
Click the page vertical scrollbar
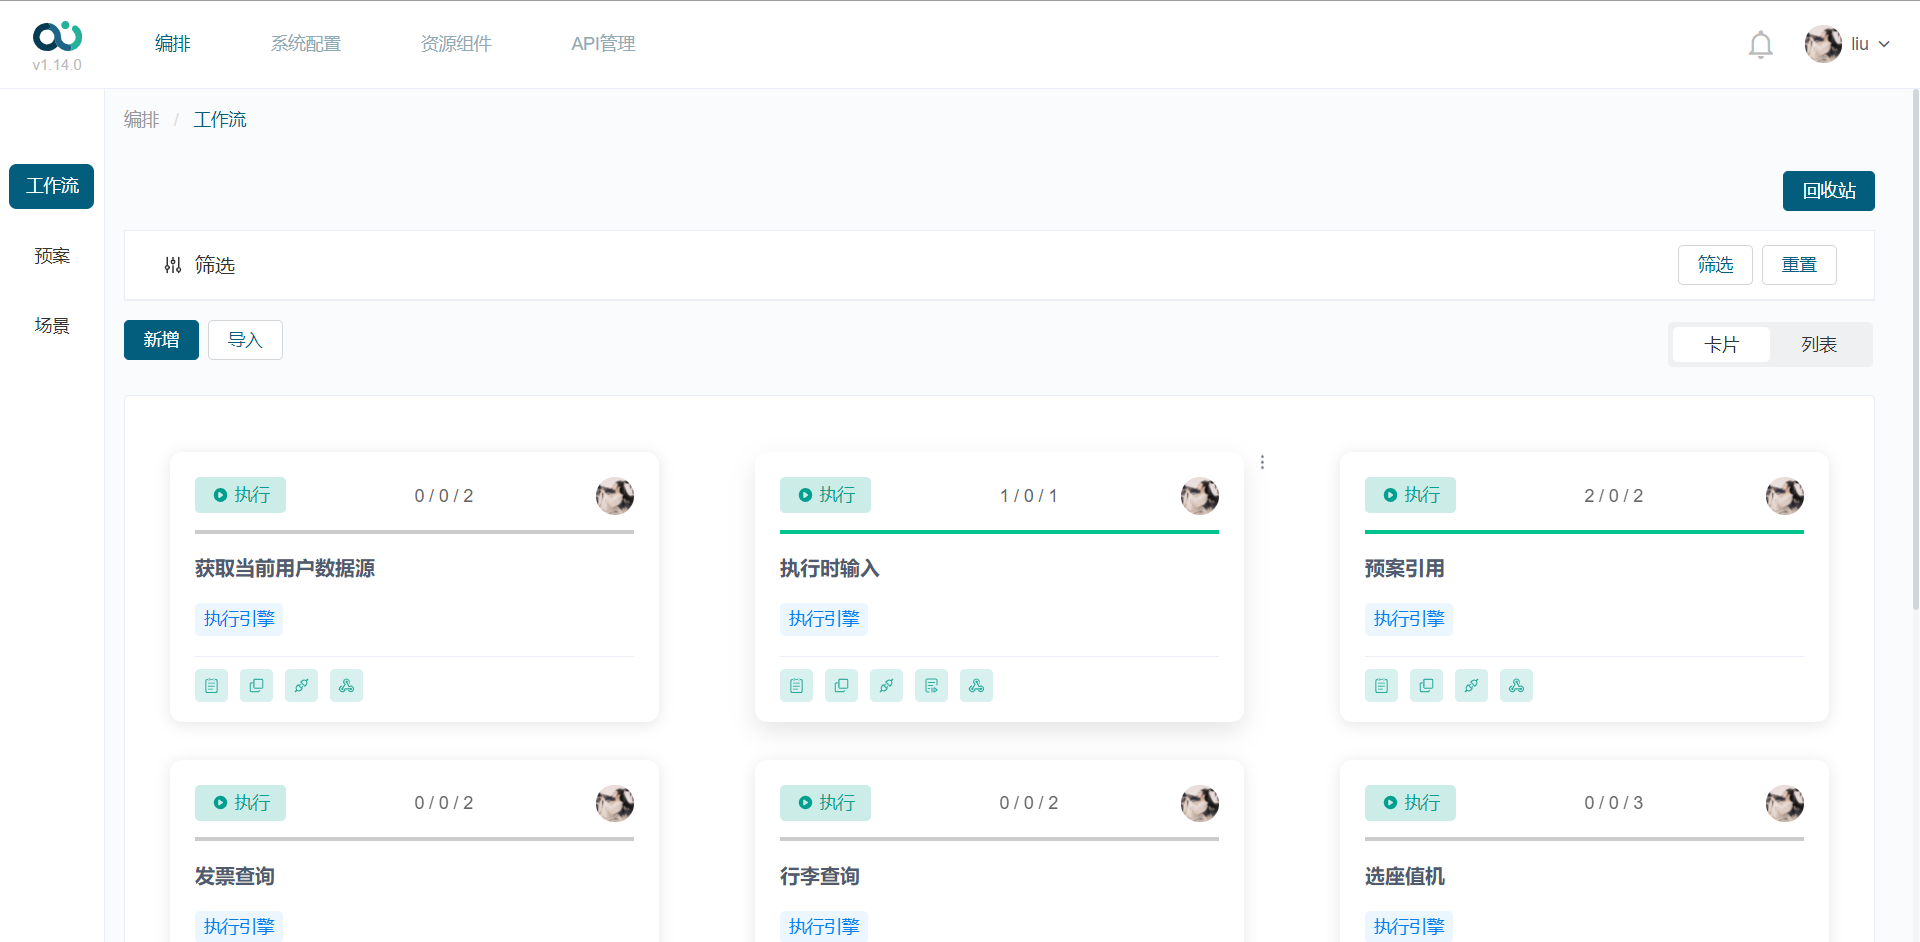pos(1915,350)
